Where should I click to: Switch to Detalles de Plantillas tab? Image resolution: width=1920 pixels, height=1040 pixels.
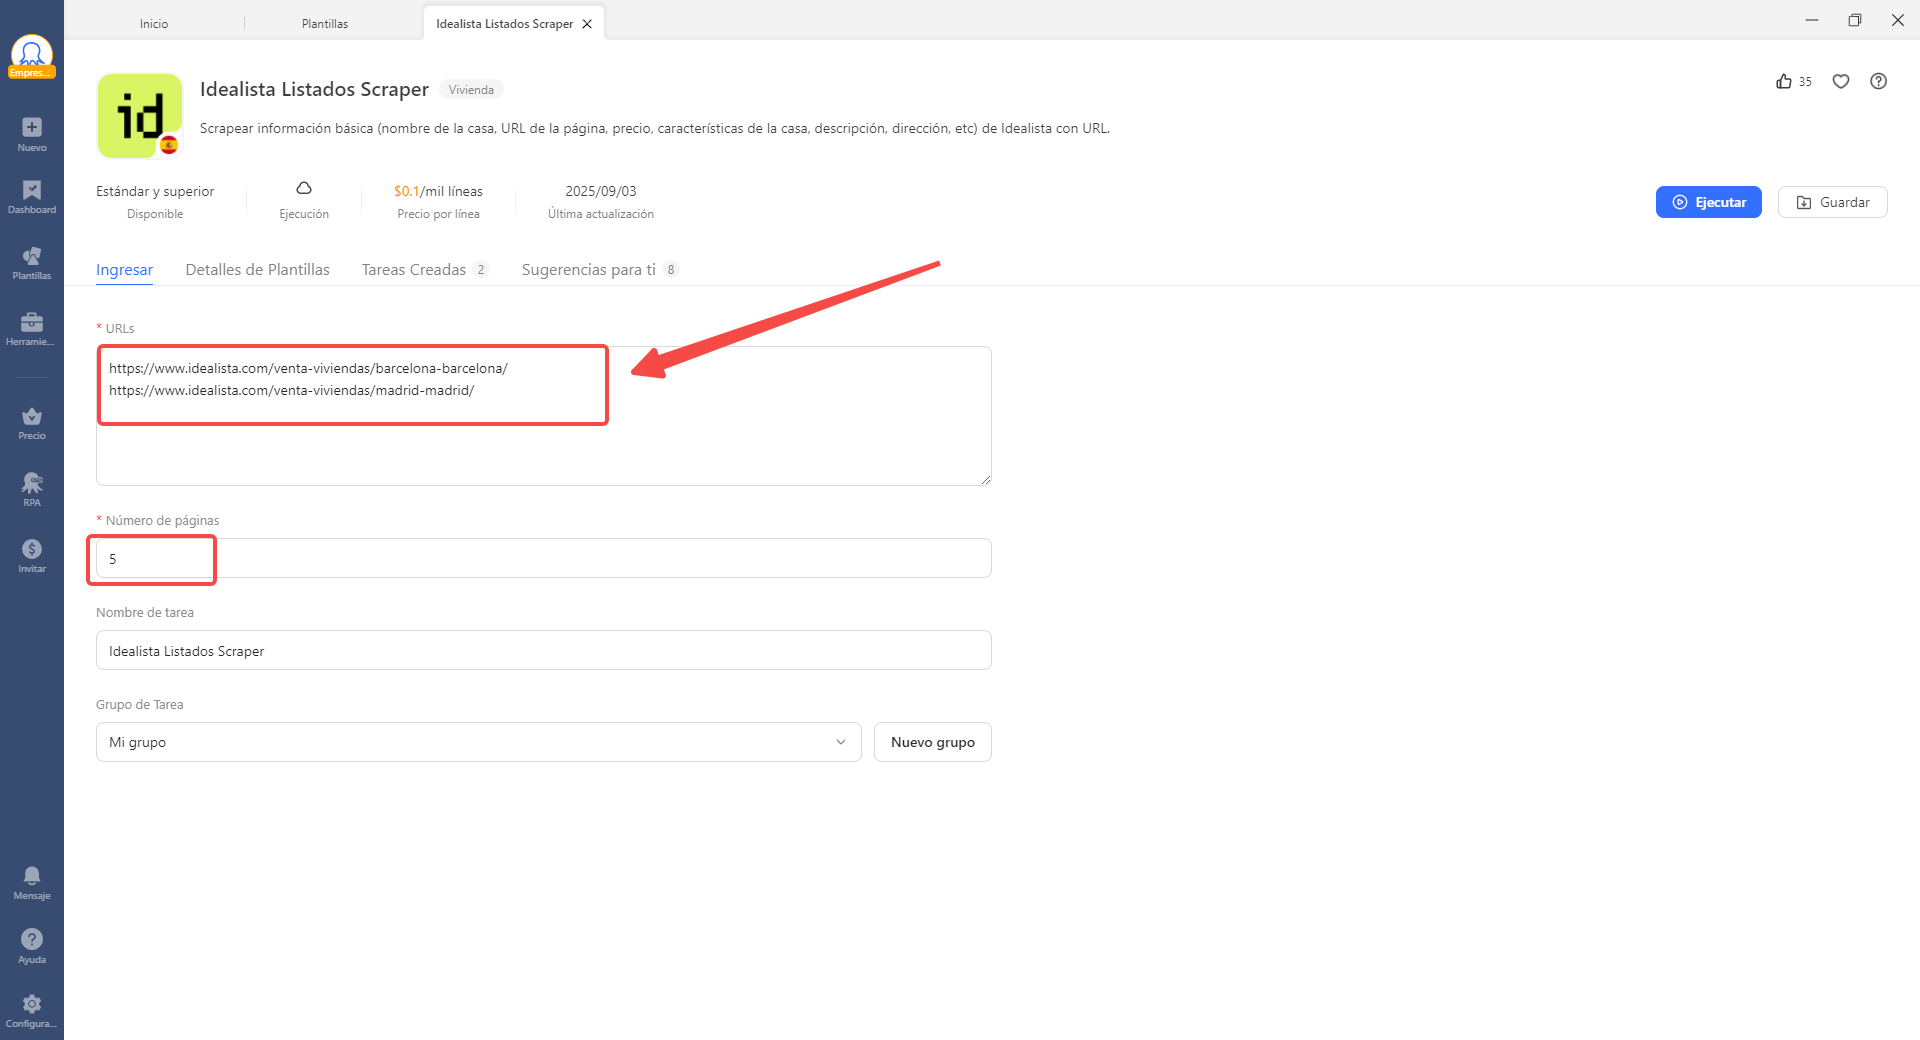point(257,270)
